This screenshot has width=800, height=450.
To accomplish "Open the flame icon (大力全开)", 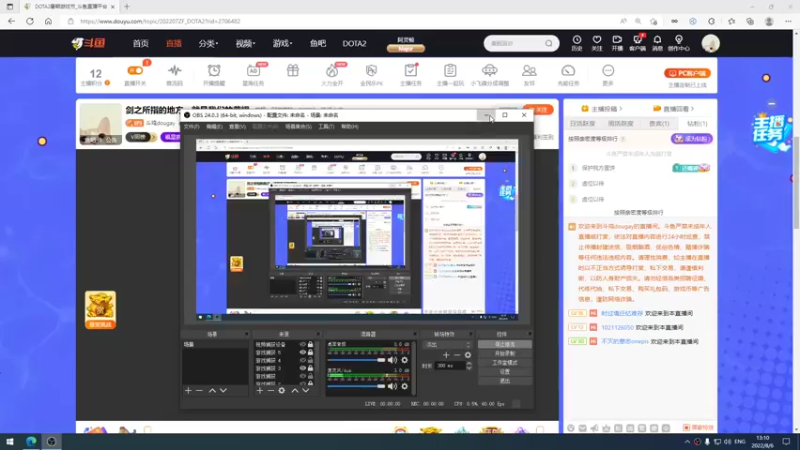I will (x=332, y=70).
